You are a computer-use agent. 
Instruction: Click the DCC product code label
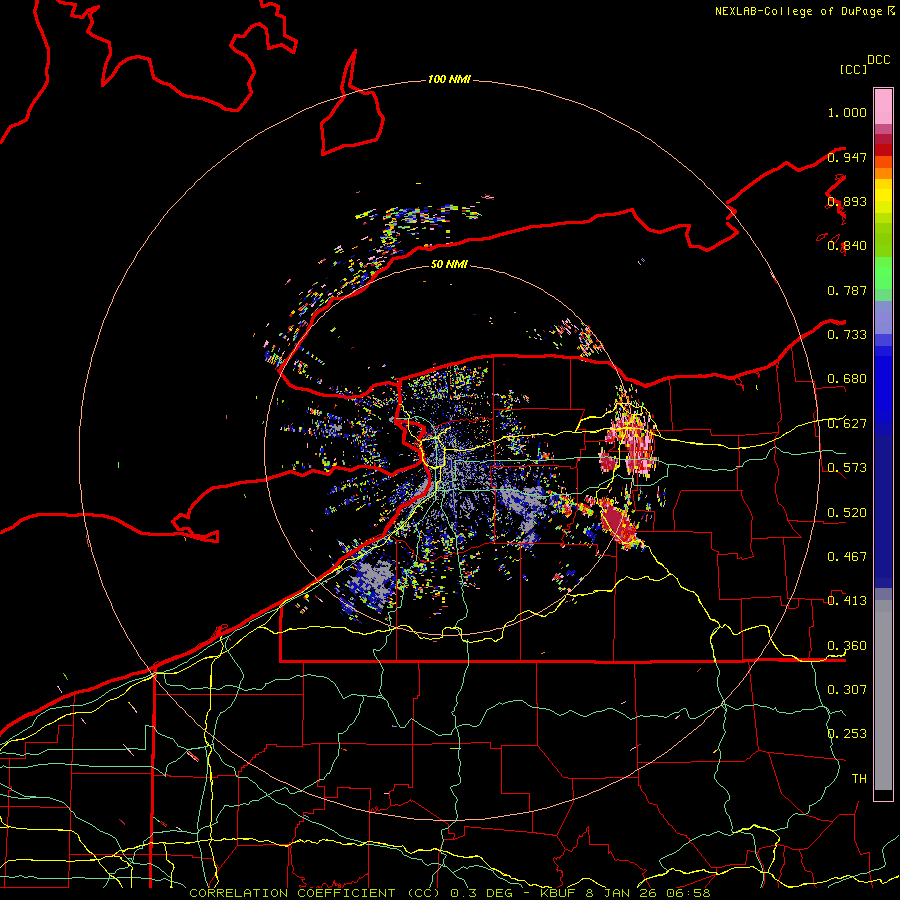coord(878,60)
